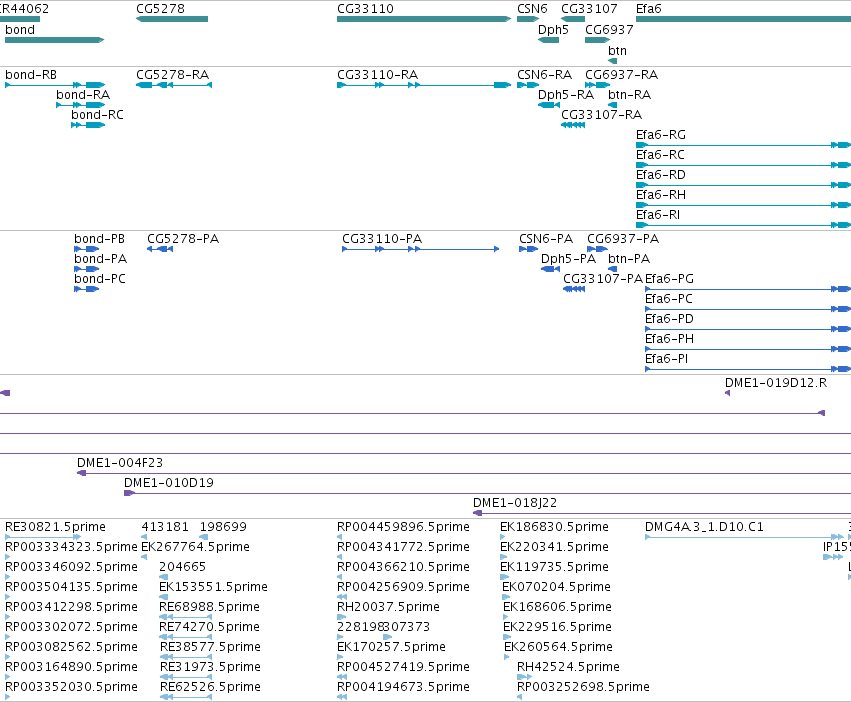The height and width of the screenshot is (702, 851).
Task: Select the DME1-004F23 clone label
Action: (x=119, y=463)
